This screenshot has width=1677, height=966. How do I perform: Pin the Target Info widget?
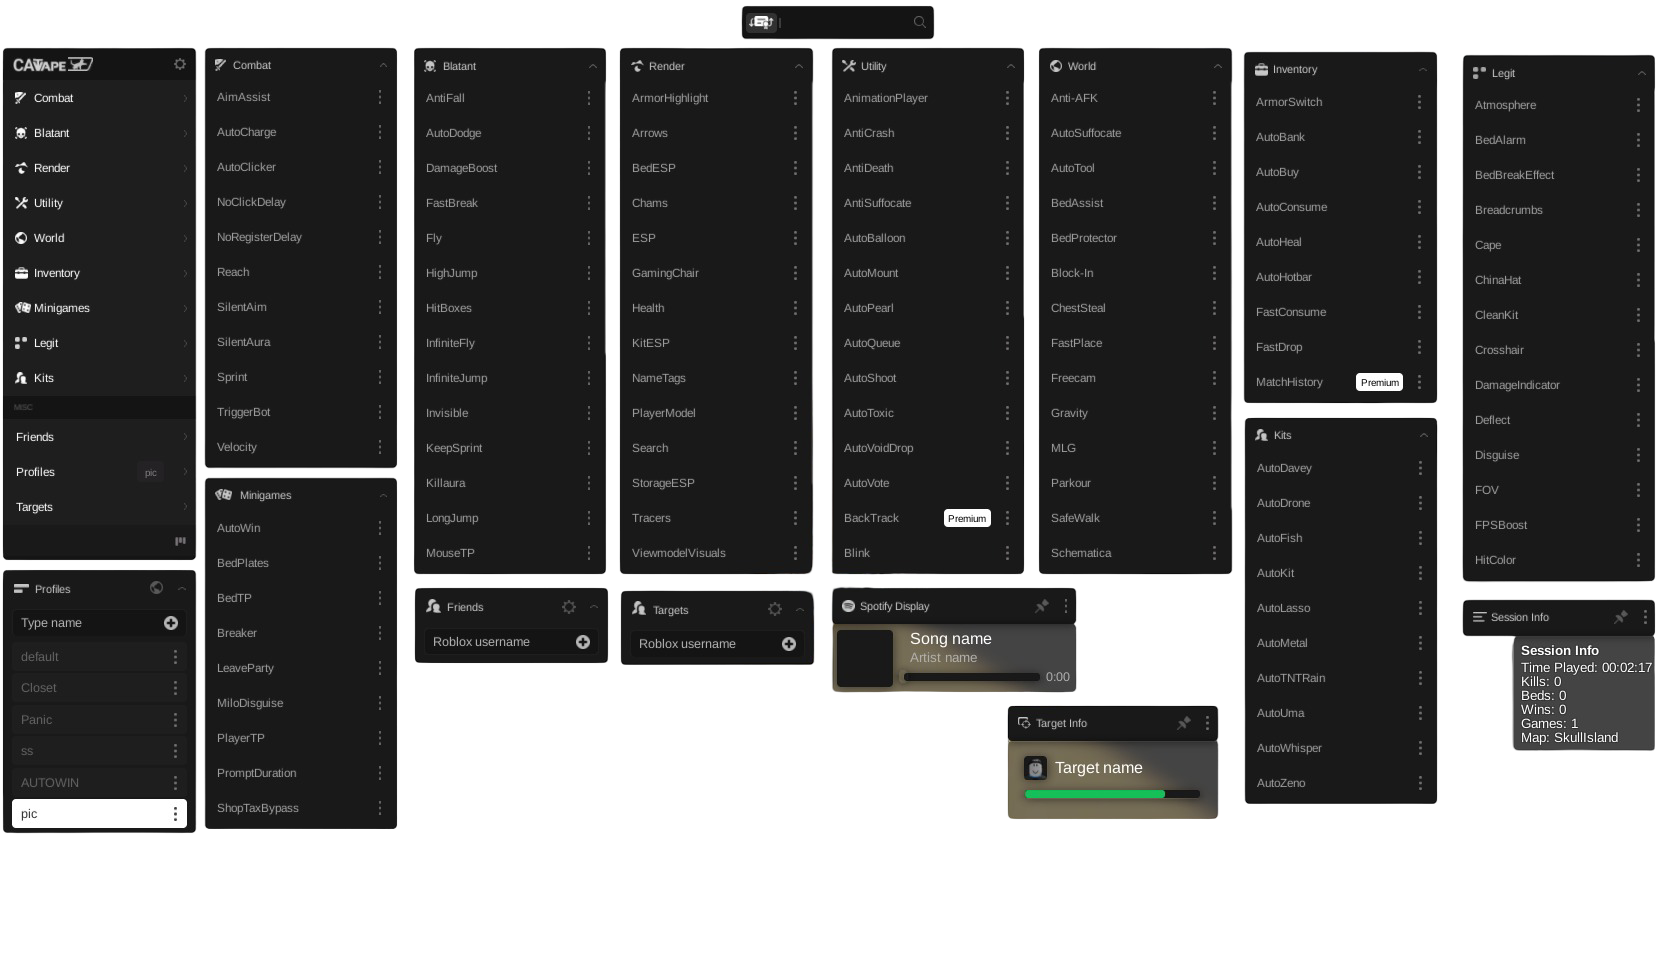click(x=1184, y=723)
